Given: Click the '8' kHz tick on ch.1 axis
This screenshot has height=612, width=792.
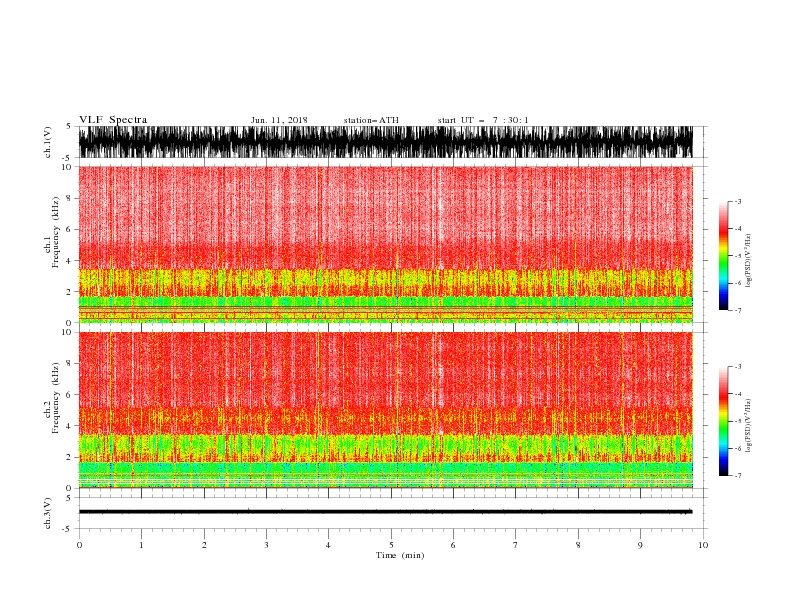Looking at the screenshot, I should coord(69,198).
